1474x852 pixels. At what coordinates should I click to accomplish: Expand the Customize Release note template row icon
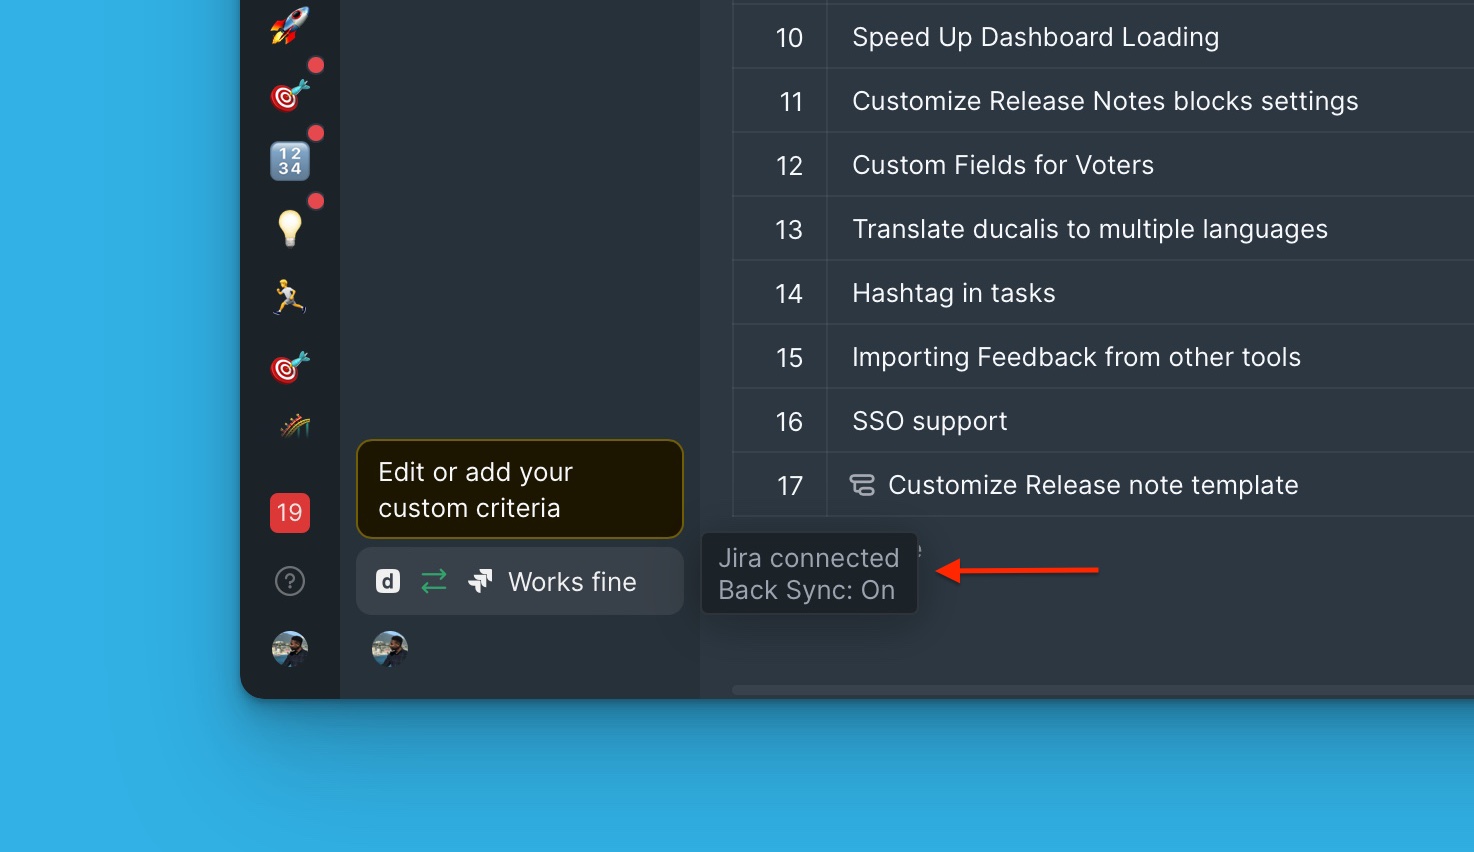(x=862, y=484)
